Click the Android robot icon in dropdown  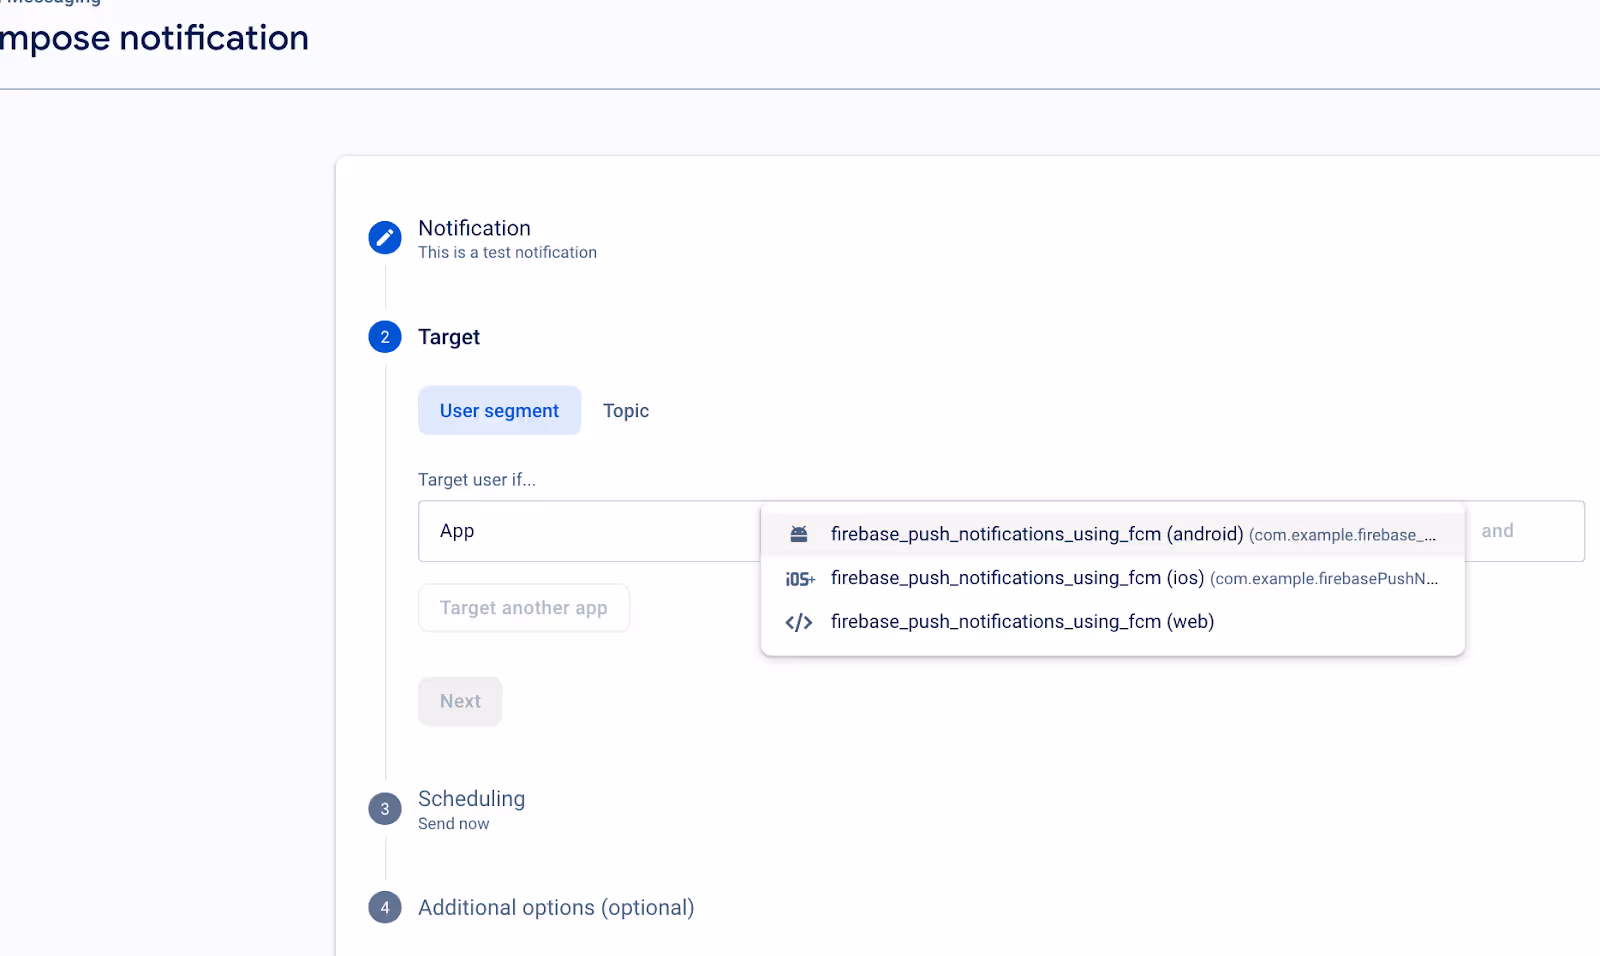pyautogui.click(x=799, y=534)
